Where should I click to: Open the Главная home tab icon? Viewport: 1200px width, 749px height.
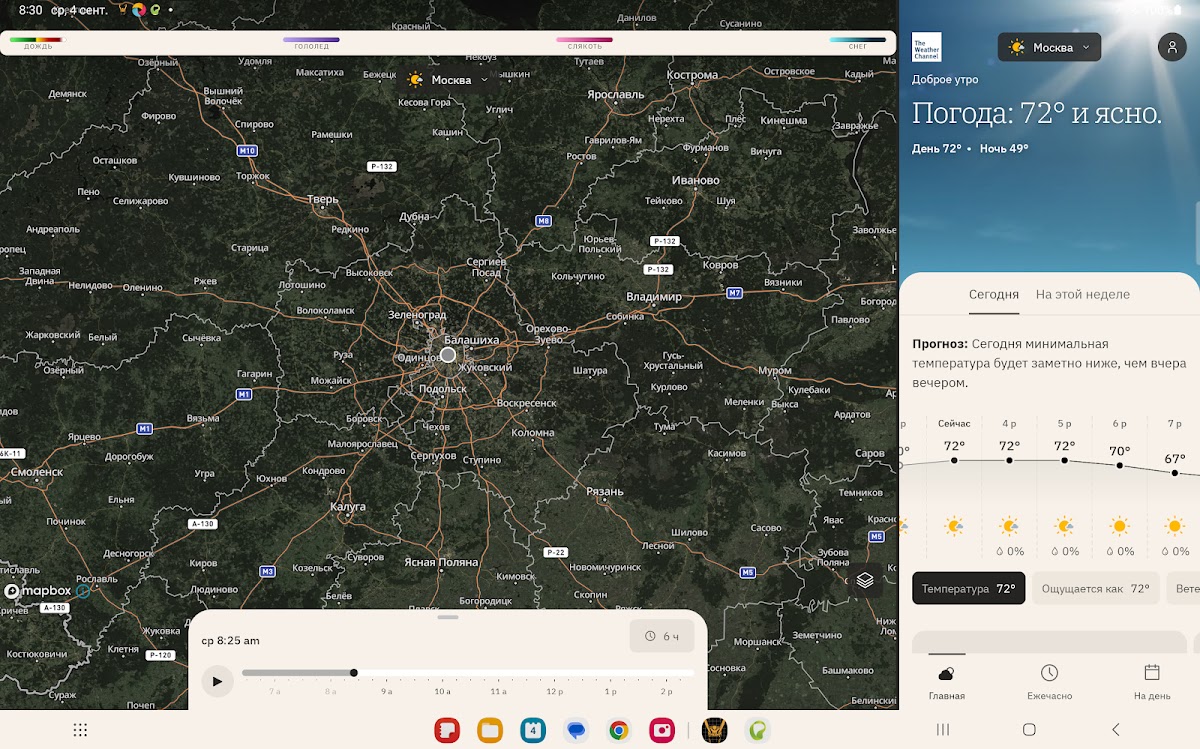click(946, 675)
